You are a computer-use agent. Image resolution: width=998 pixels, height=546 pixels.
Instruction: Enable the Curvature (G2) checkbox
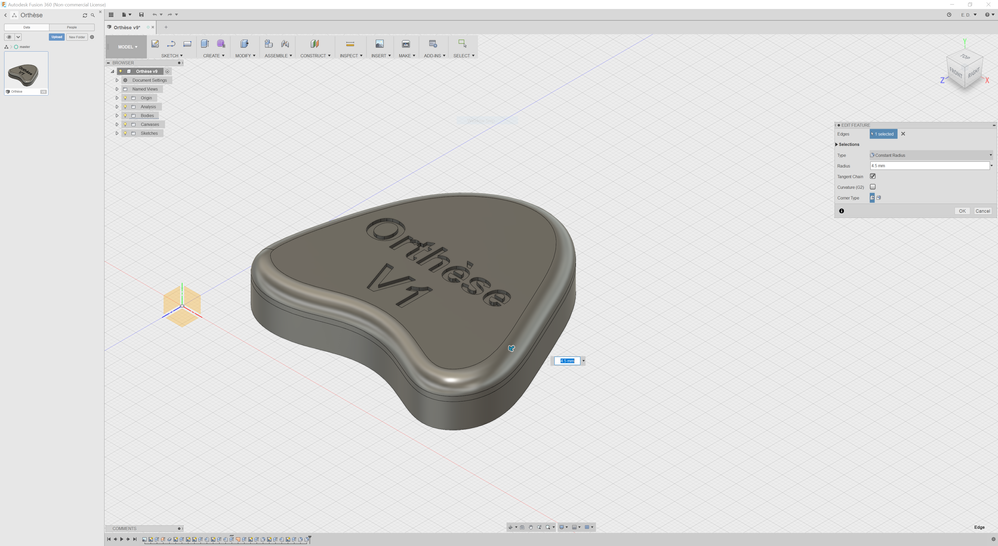(x=873, y=186)
